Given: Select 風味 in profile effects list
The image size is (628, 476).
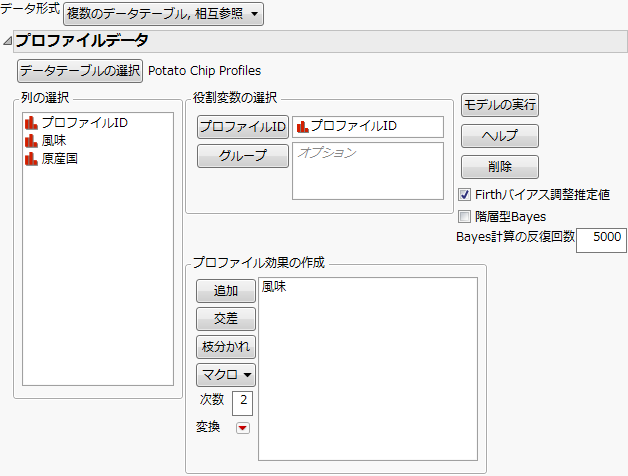Looking at the screenshot, I should pos(274,286).
